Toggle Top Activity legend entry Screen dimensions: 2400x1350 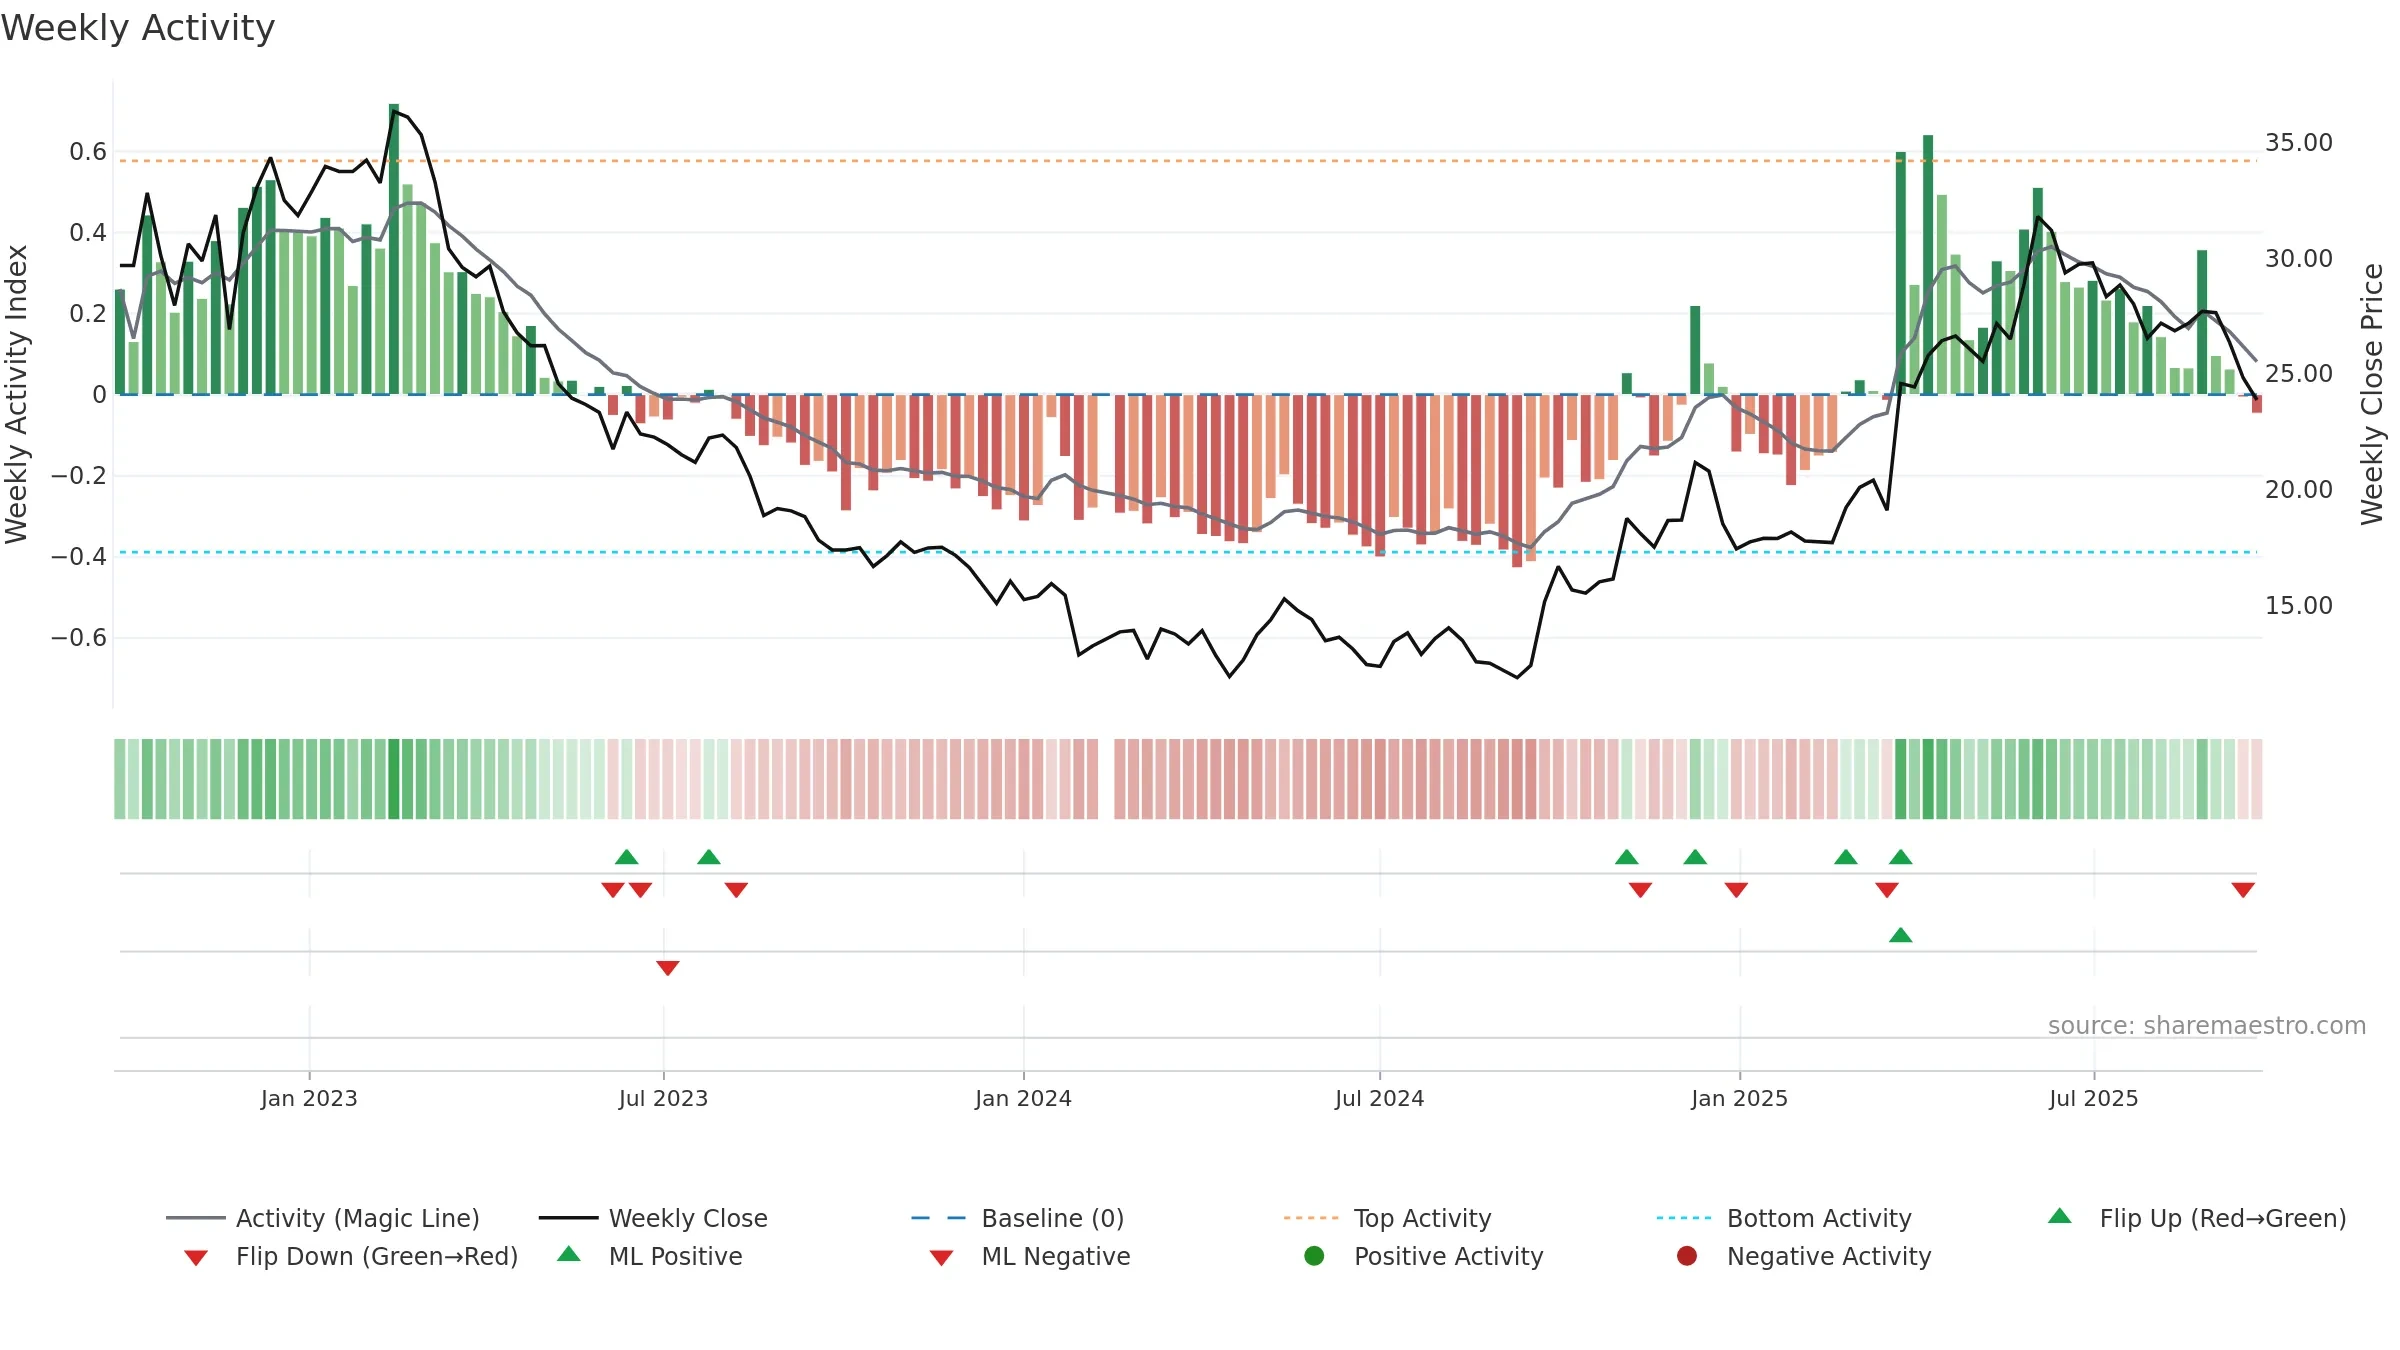click(x=1387, y=1218)
